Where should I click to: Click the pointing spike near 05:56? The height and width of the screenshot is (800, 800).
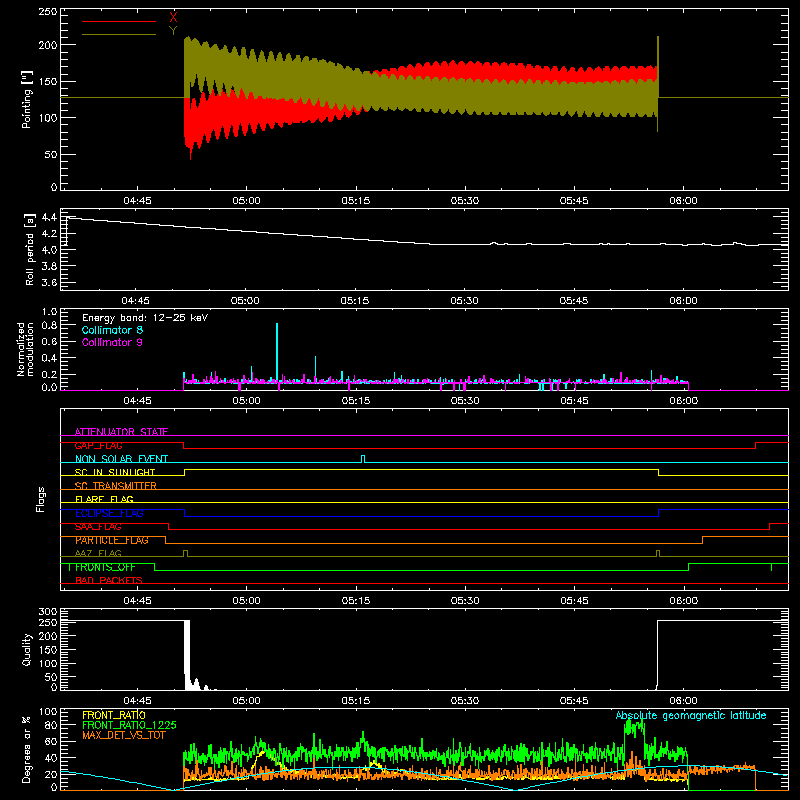pos(658,84)
